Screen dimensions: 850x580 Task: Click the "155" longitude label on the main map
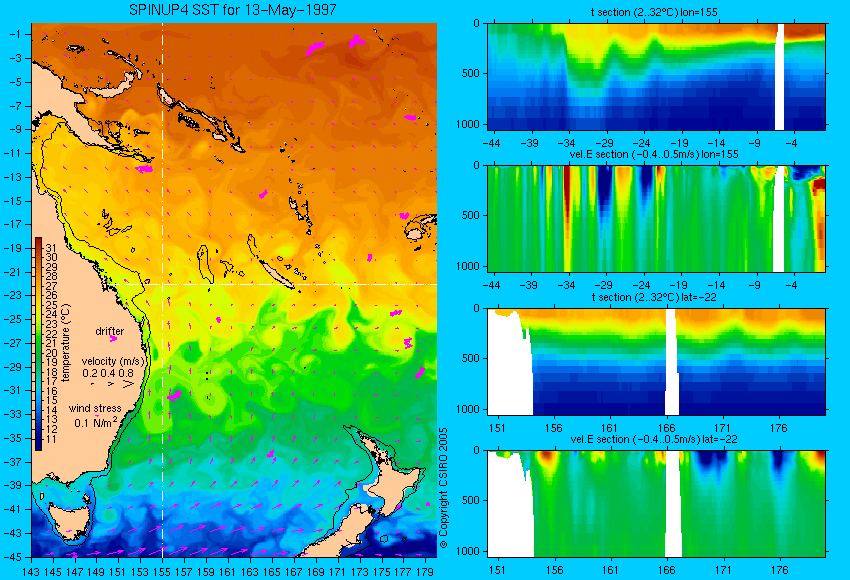pyautogui.click(x=162, y=571)
